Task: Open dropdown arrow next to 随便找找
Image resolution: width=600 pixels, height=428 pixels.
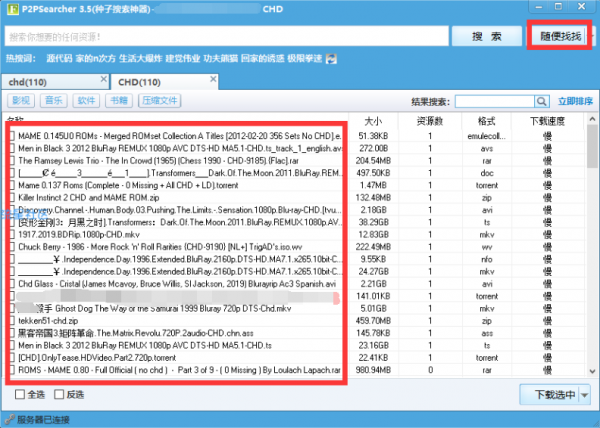Action: tap(592, 36)
